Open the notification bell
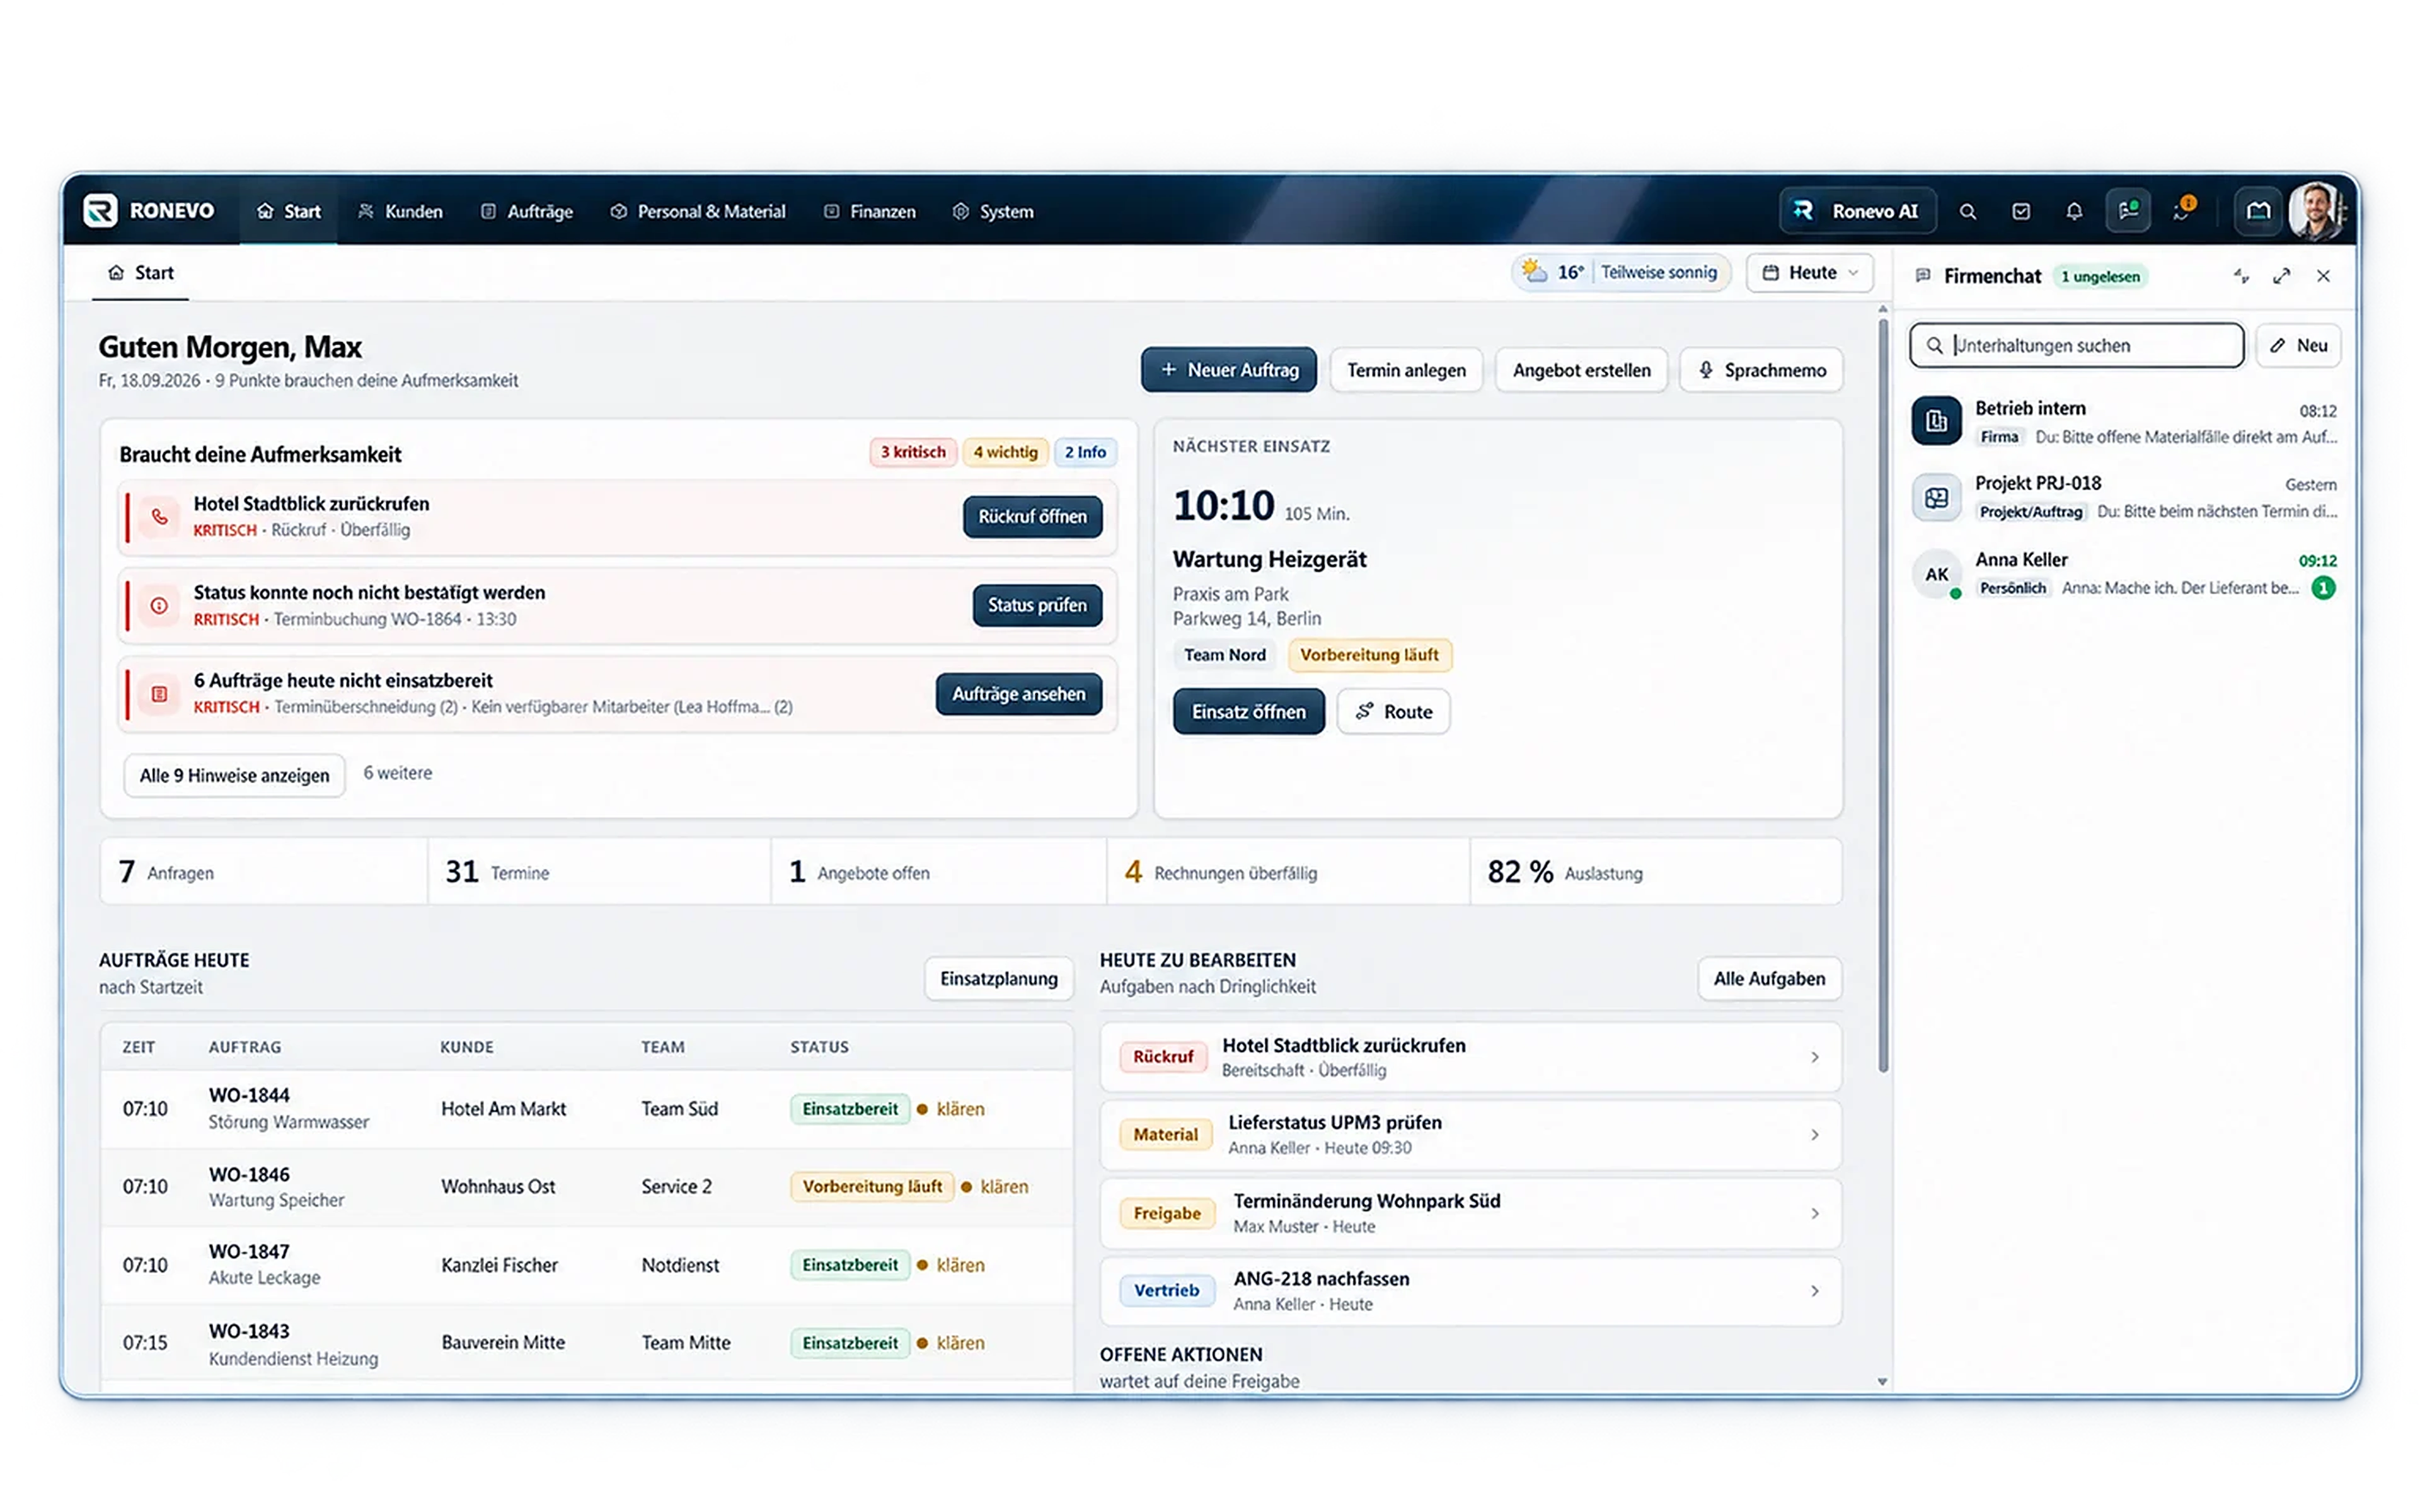The width and height of the screenshot is (2420, 1512). pos(2074,211)
